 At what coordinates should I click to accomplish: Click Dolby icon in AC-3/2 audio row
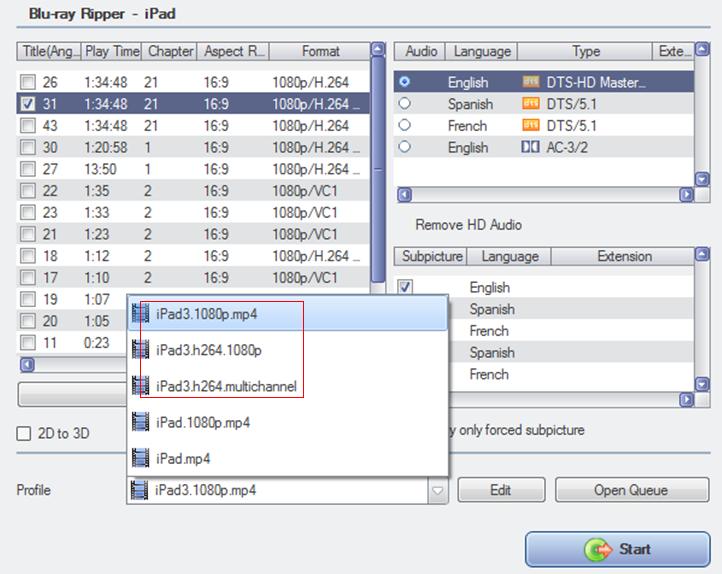tap(530, 147)
